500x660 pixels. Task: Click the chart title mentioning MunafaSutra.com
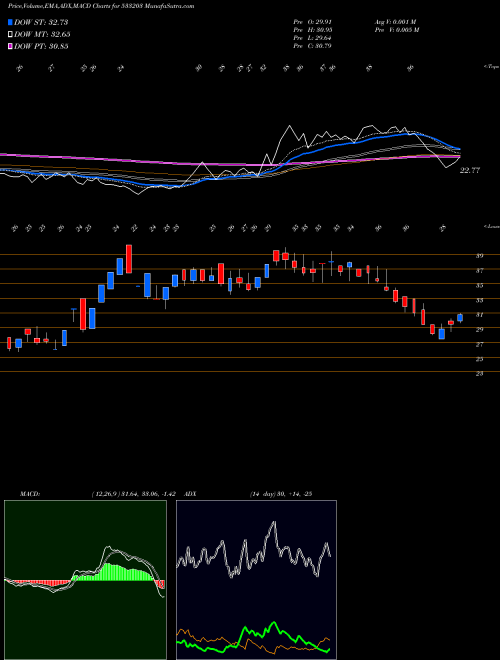tap(101, 7)
